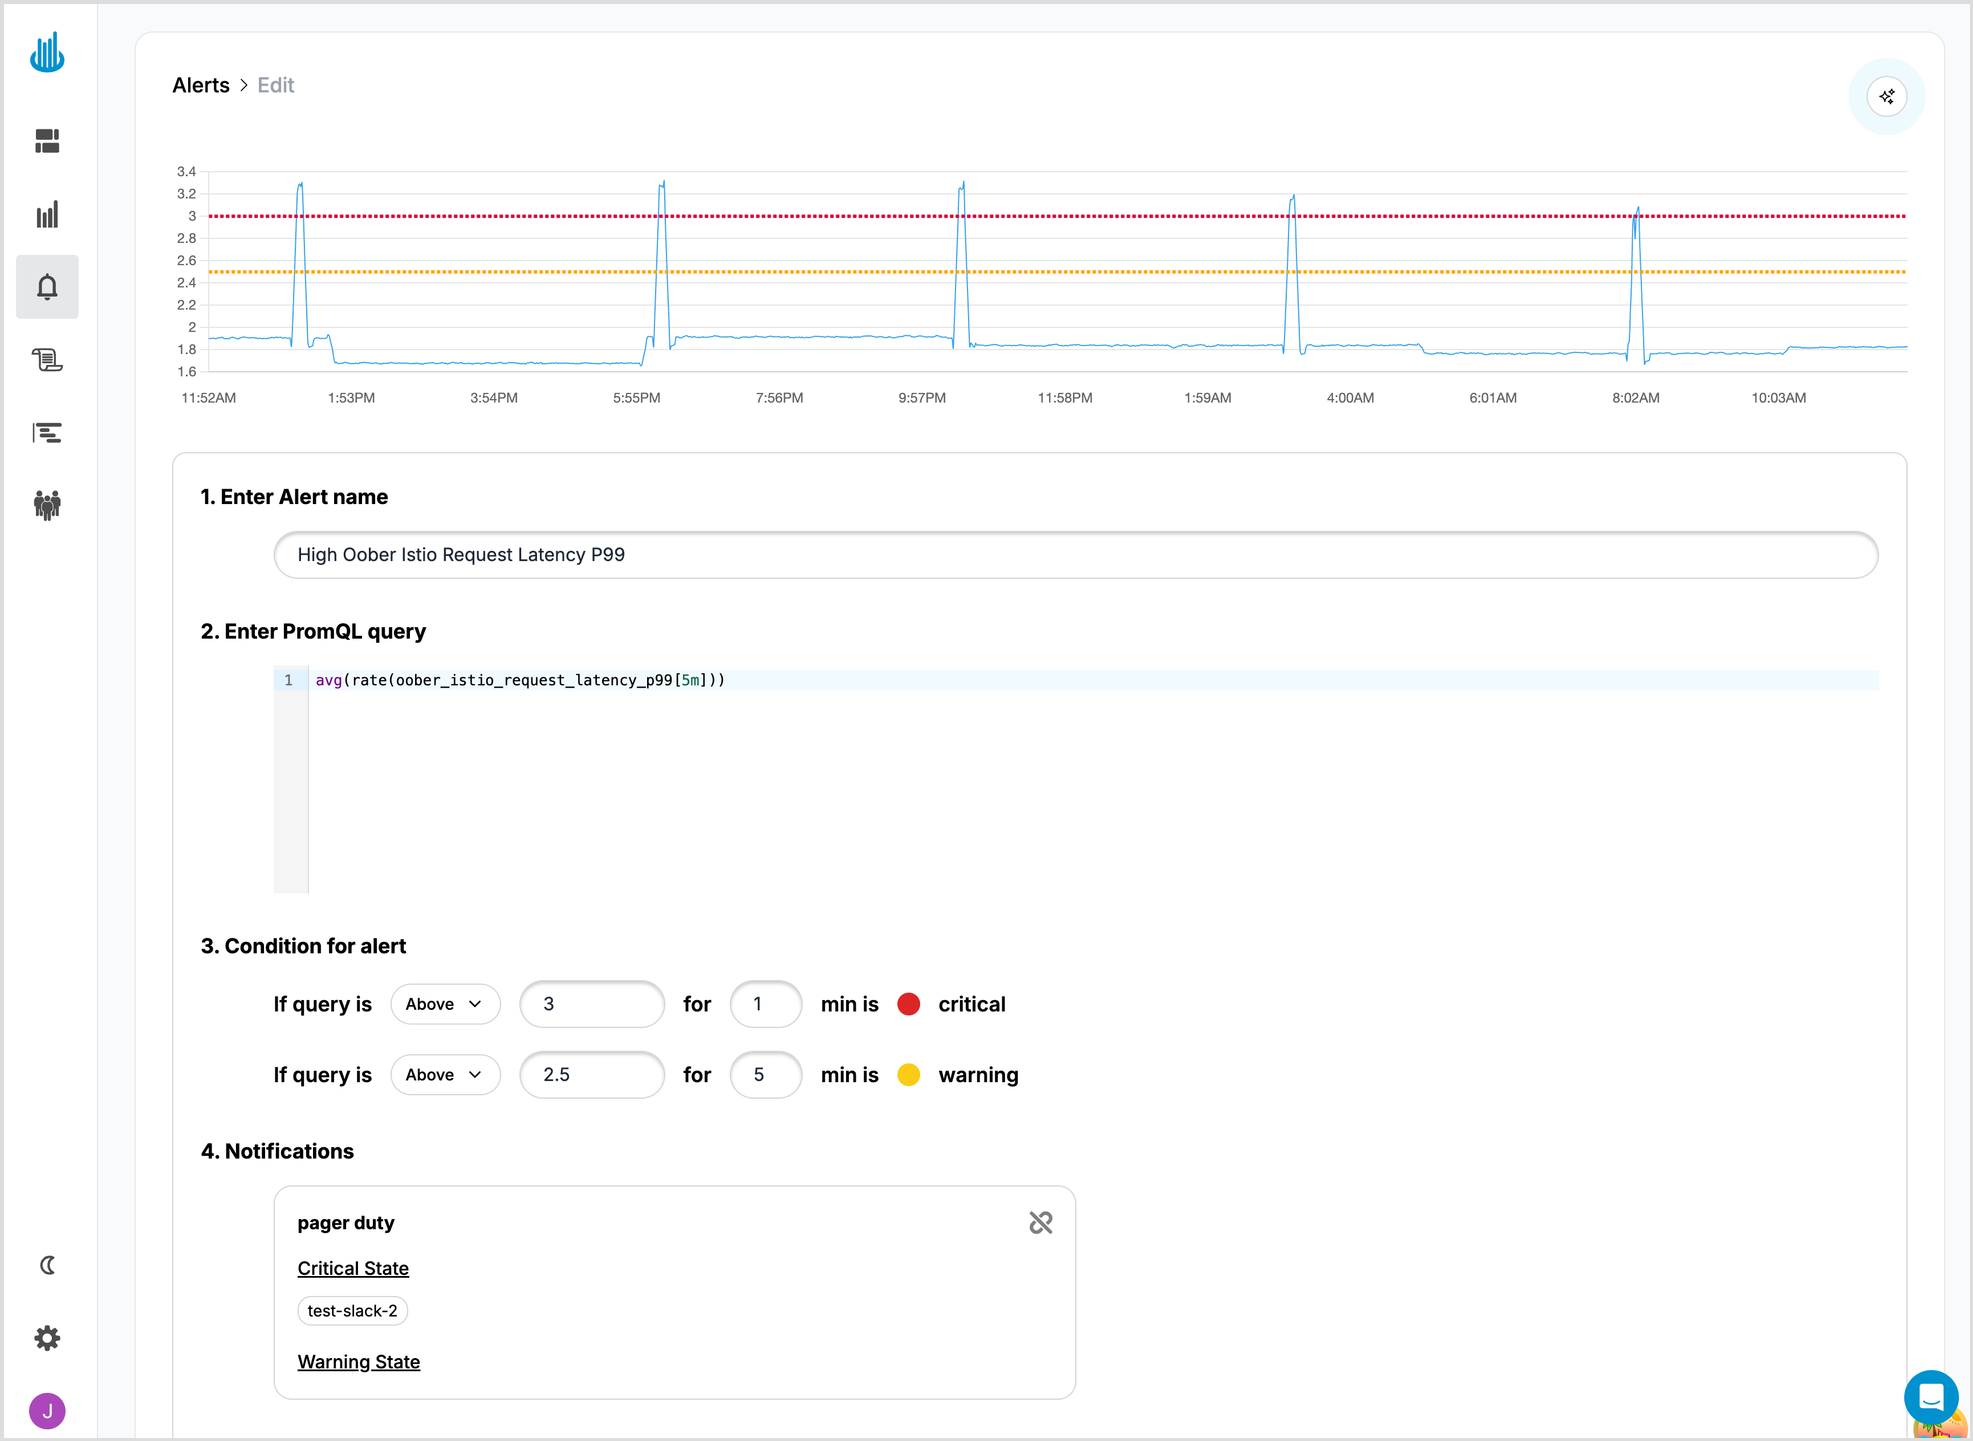Select the alerts bell icon
Screen dimensions: 1973x1441
[x=47, y=287]
